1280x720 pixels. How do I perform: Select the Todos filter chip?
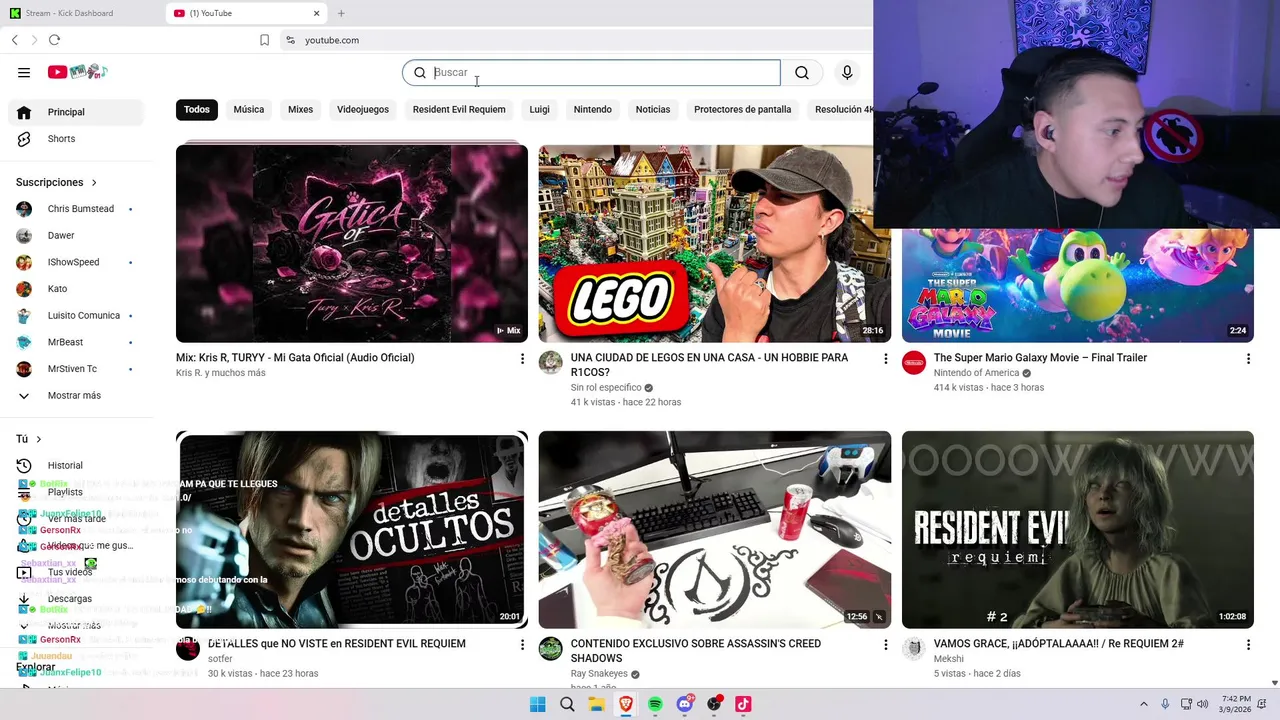pos(197,109)
